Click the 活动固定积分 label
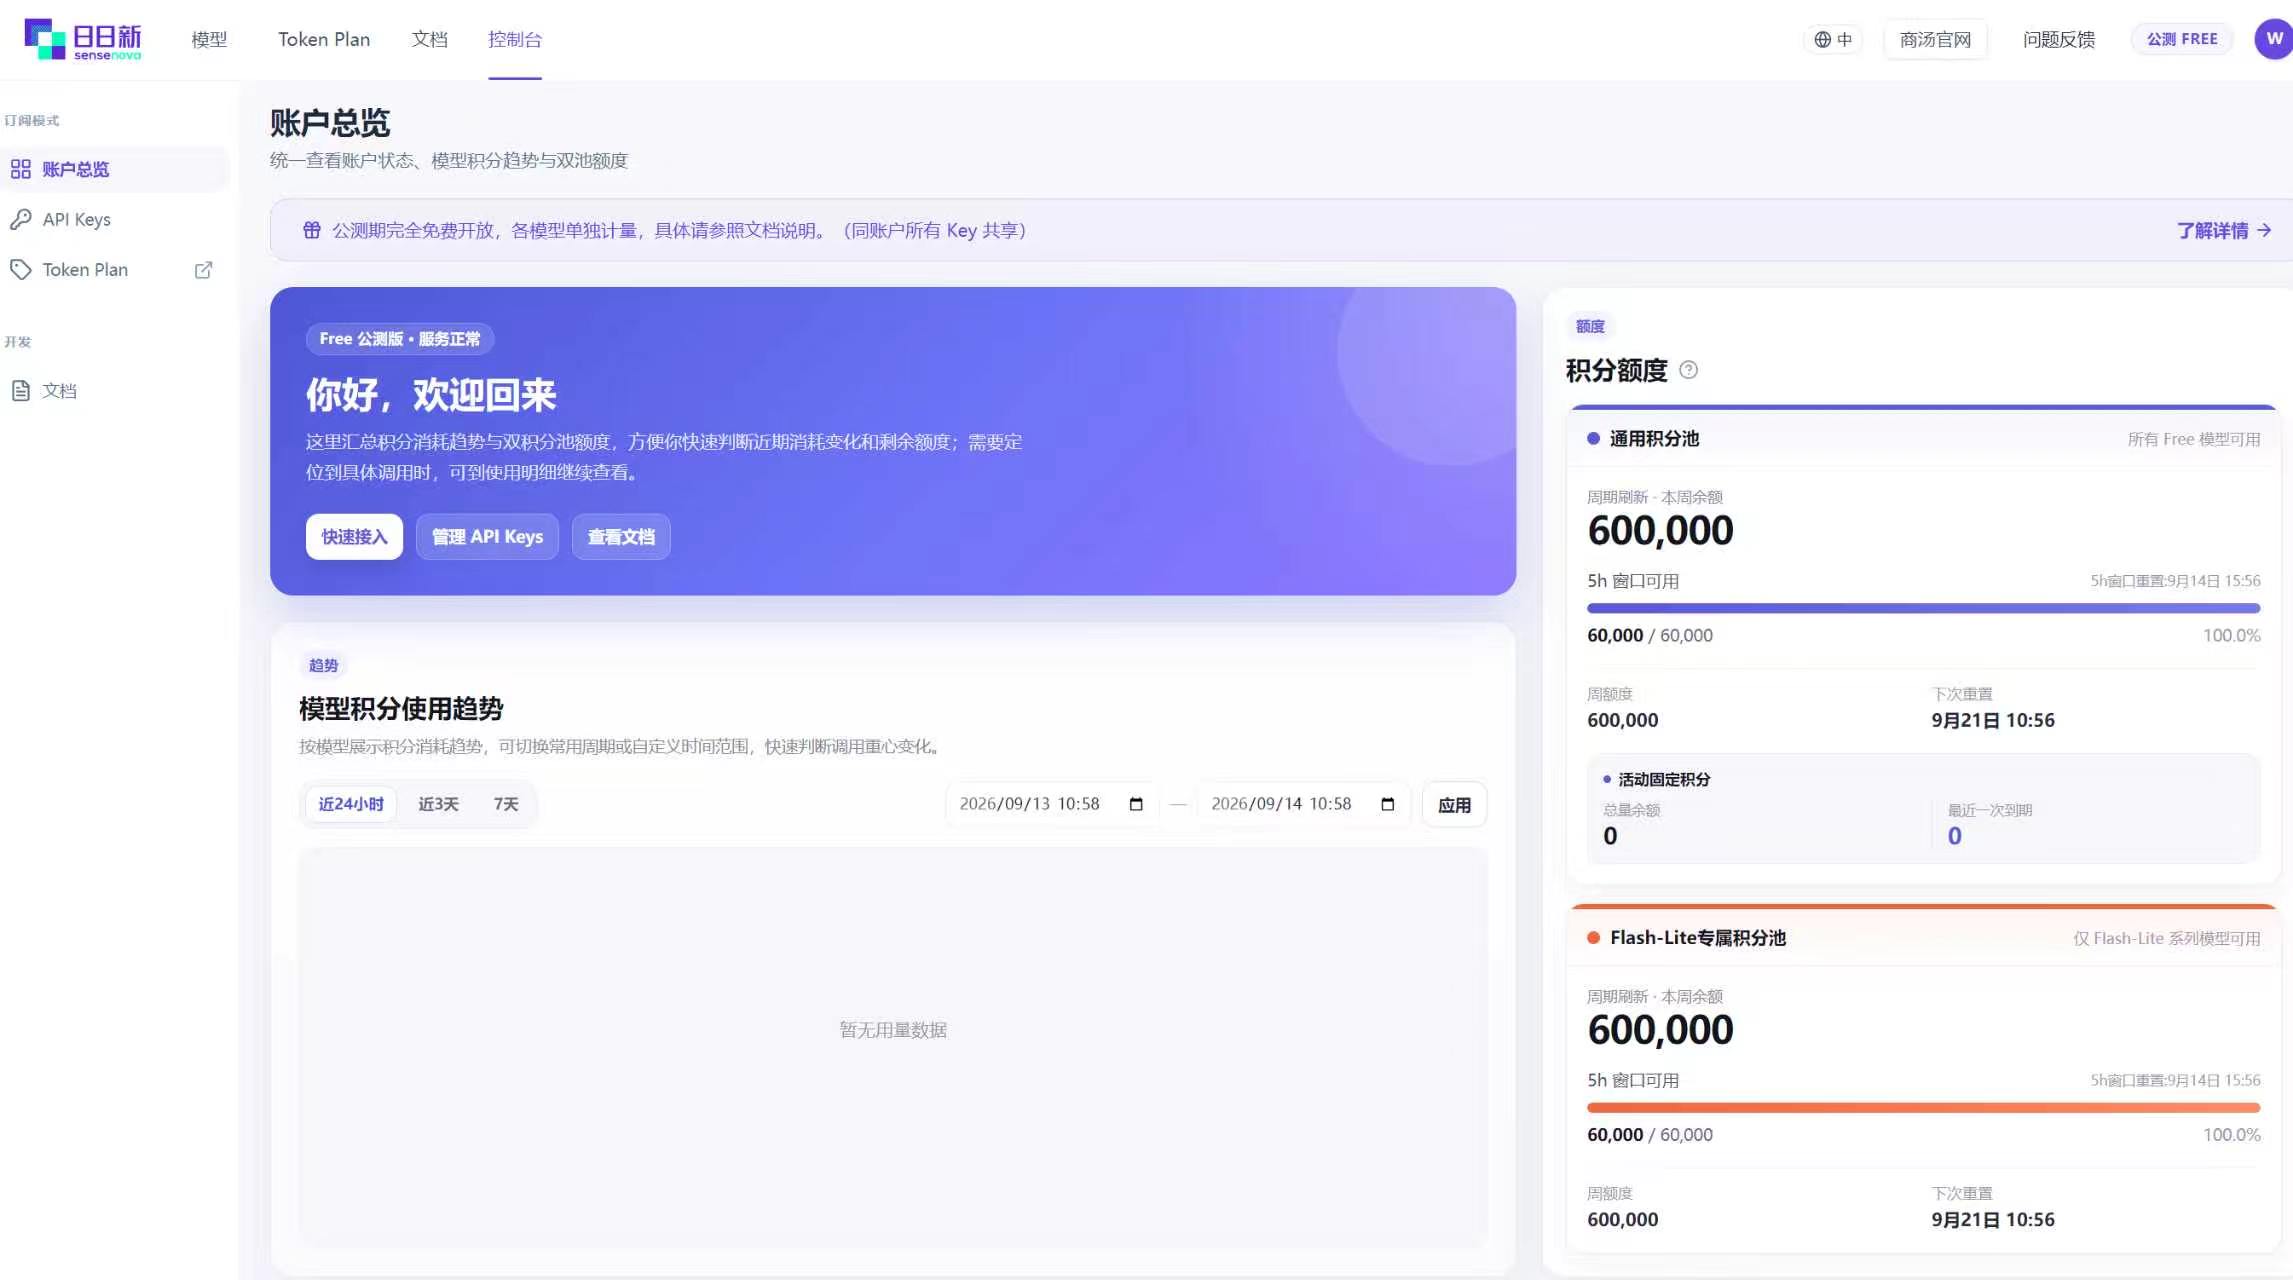The width and height of the screenshot is (2293, 1280). [x=1664, y=779]
